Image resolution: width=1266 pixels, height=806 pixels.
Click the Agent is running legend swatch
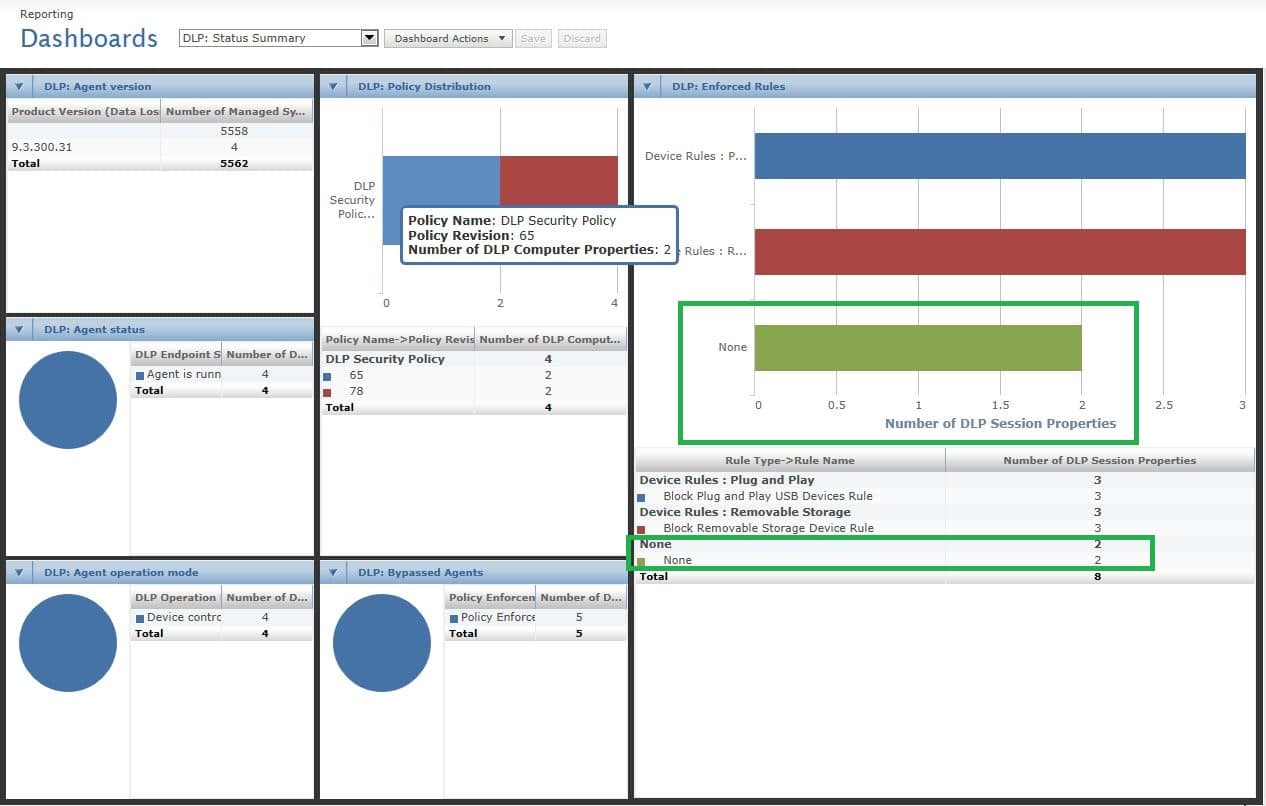click(x=140, y=376)
